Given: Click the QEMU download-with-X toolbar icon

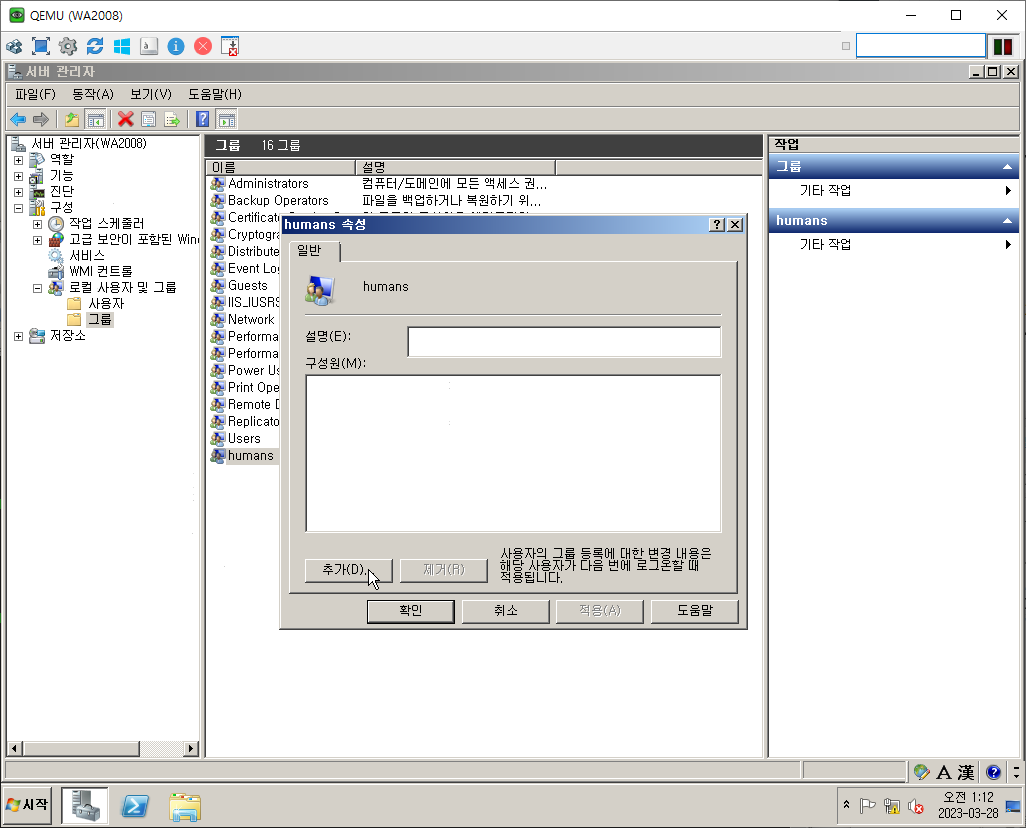Looking at the screenshot, I should click(x=230, y=46).
